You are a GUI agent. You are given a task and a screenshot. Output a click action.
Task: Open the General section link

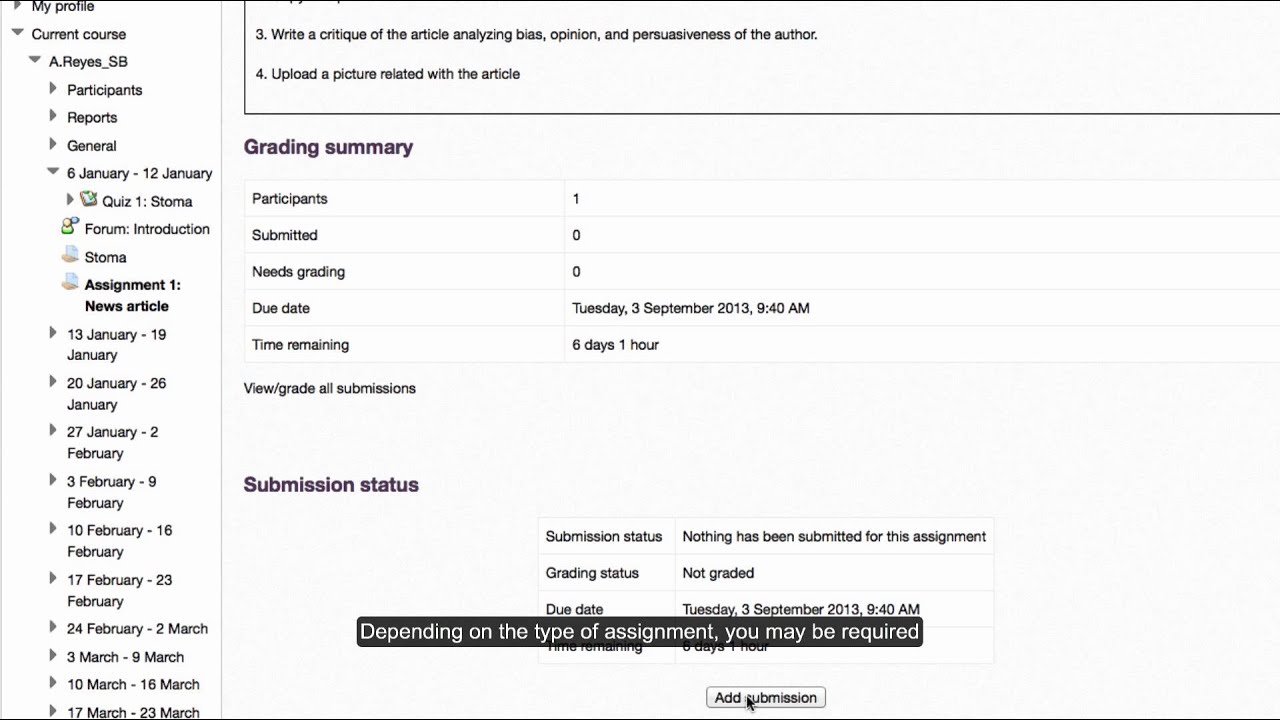92,146
